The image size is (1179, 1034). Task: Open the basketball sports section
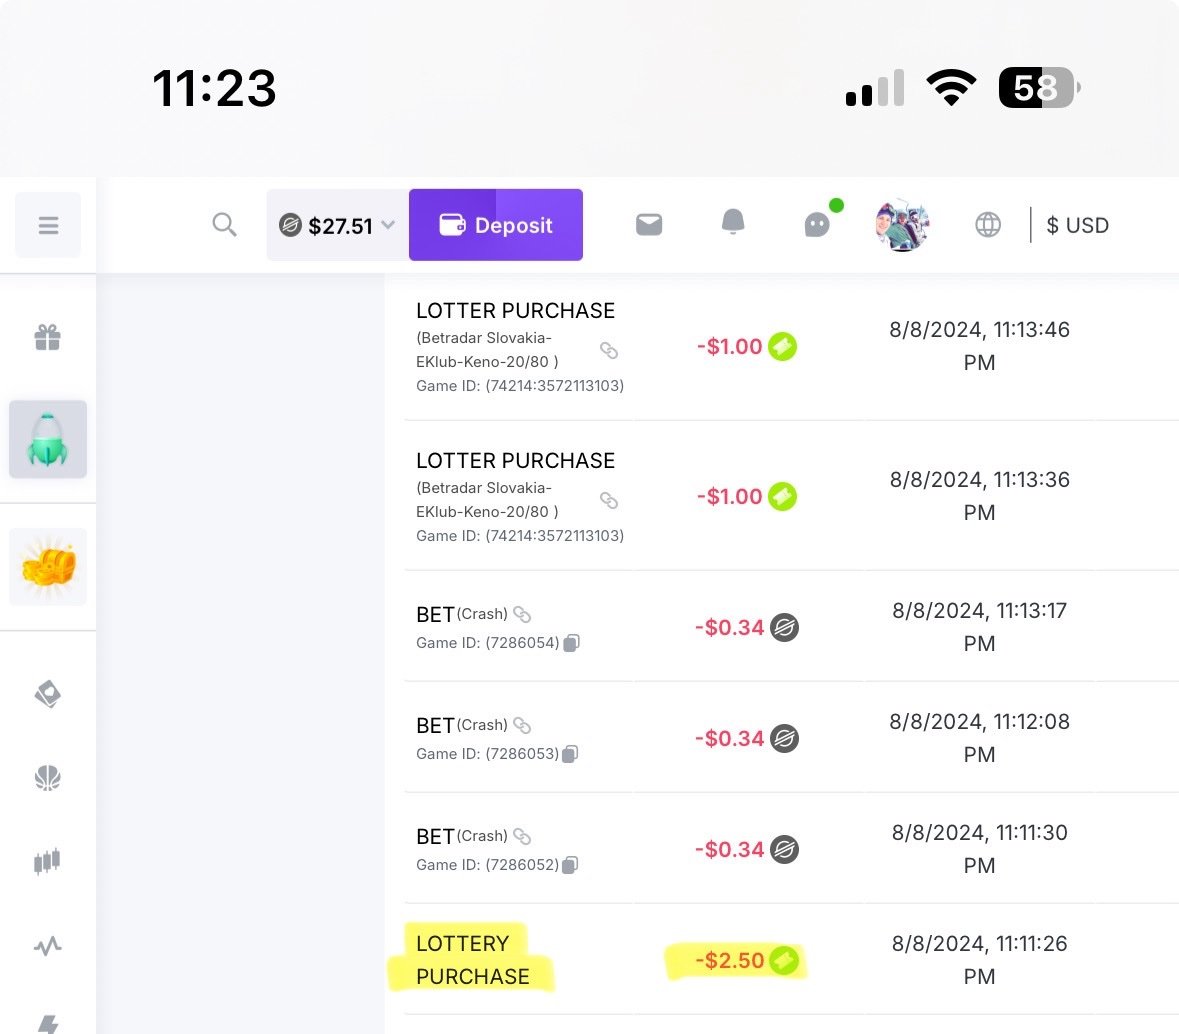pyautogui.click(x=48, y=777)
